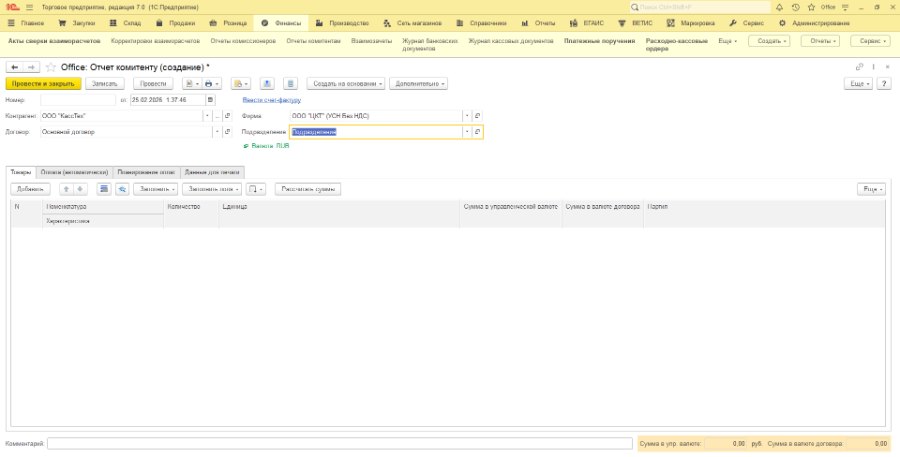900x457 pixels.
Task: Open the Продажи section
Action: 176,24
